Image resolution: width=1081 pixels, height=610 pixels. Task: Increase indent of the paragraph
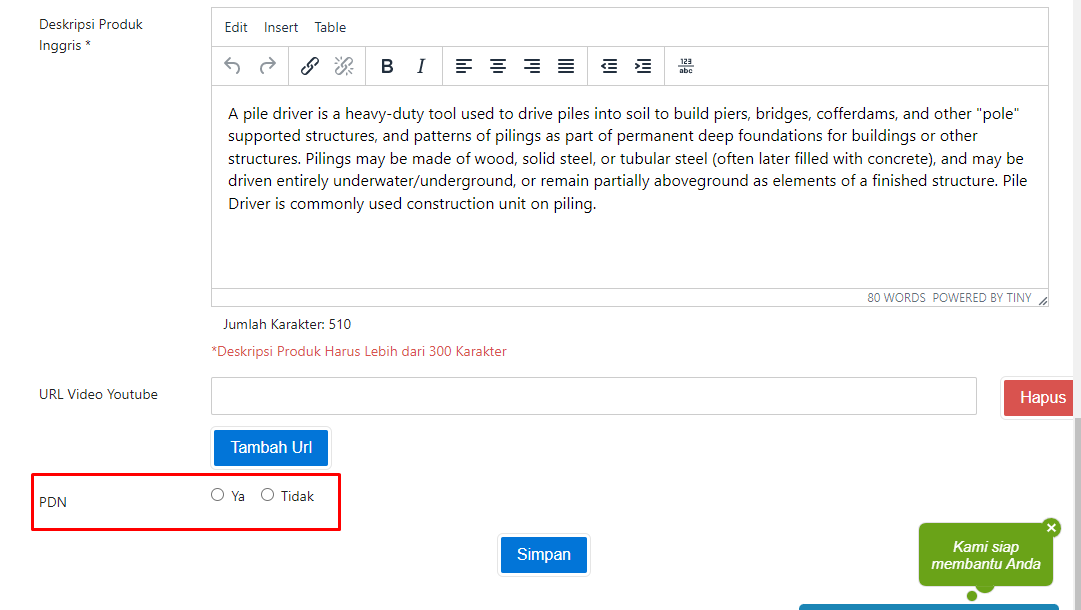643,66
